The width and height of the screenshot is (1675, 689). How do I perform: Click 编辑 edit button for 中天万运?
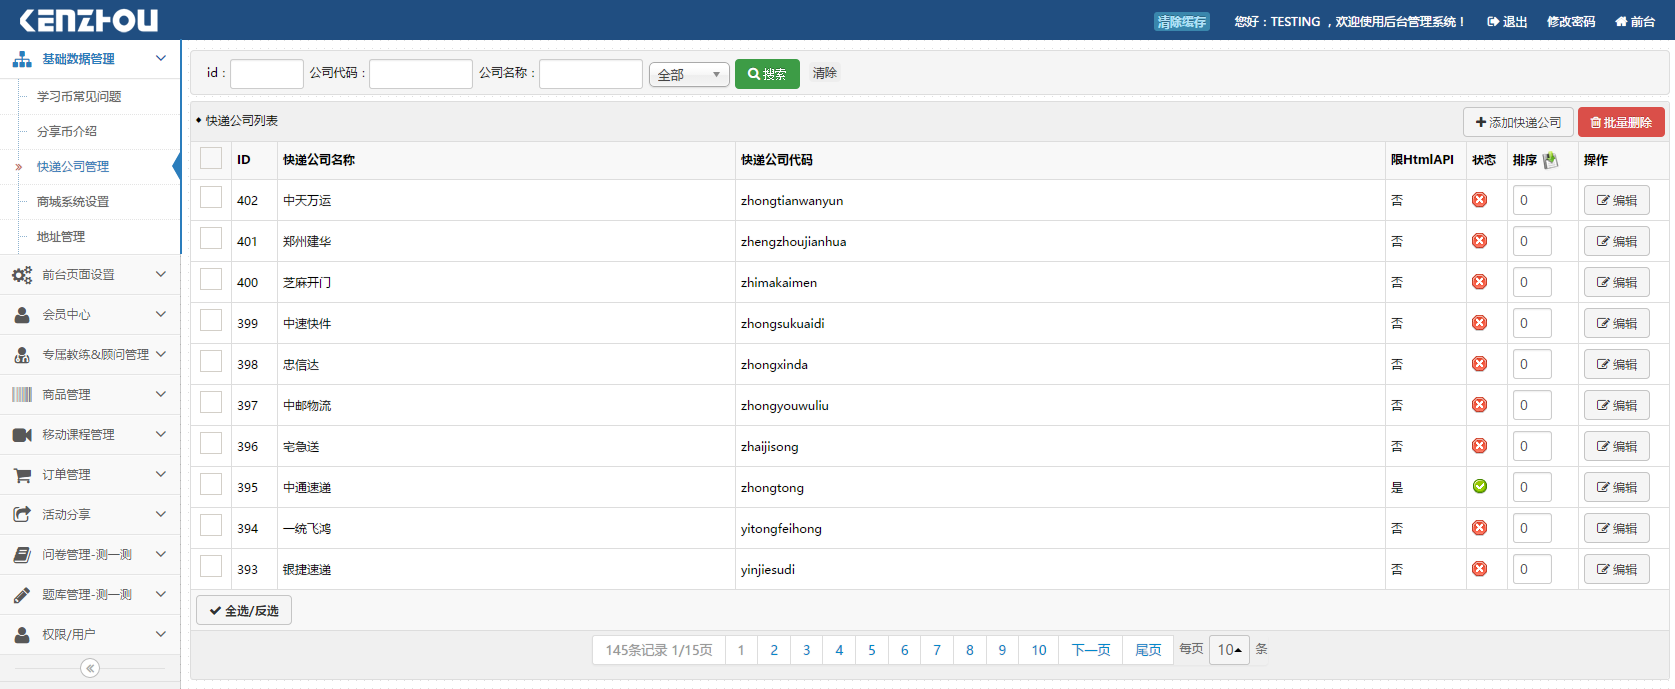(1617, 200)
